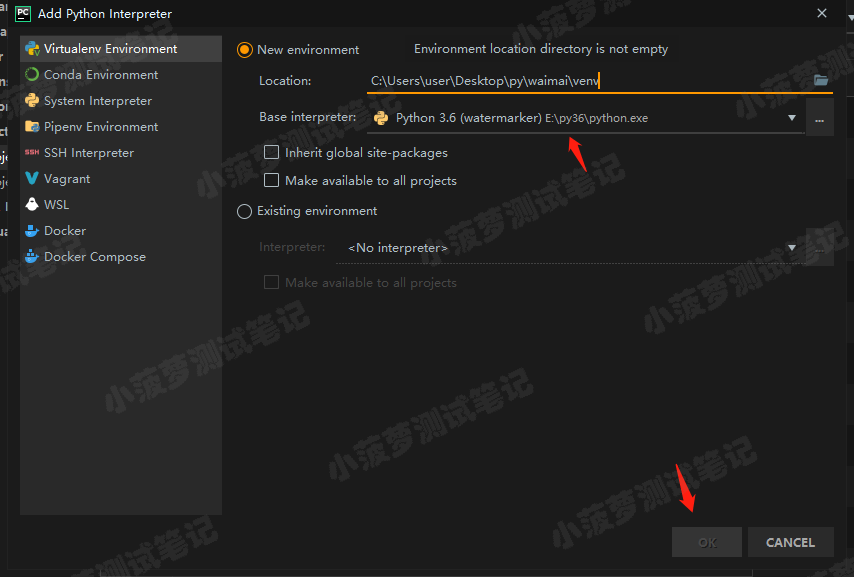Screen dimensions: 854x577
Task: Check disabled Make available to all projects under Existing environment
Action: click(271, 282)
